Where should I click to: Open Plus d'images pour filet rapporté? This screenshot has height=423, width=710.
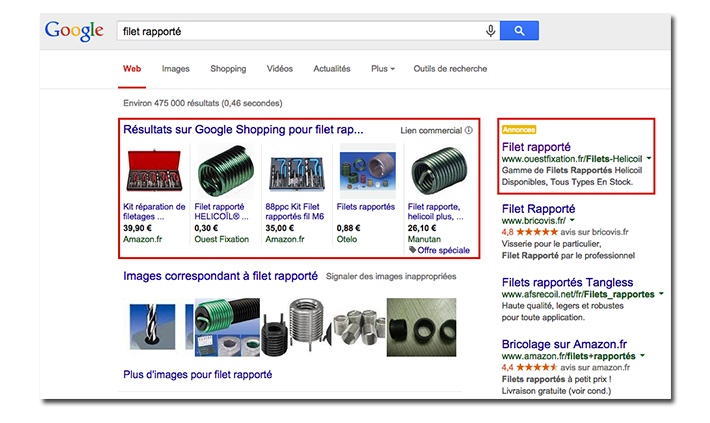pyautogui.click(x=198, y=375)
